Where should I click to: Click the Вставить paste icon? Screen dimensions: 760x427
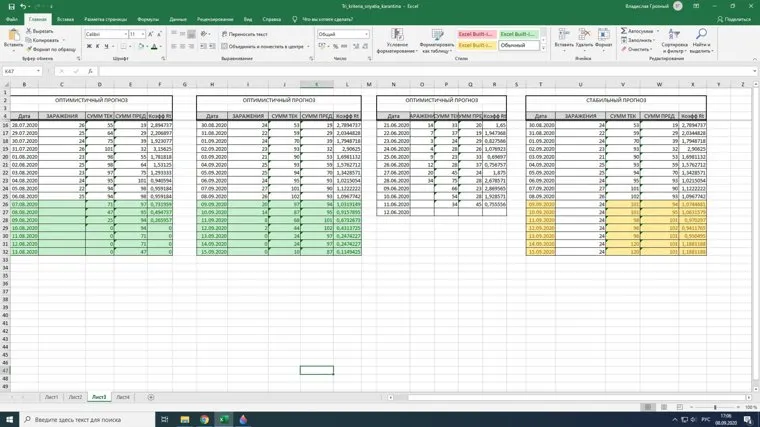pos(13,38)
